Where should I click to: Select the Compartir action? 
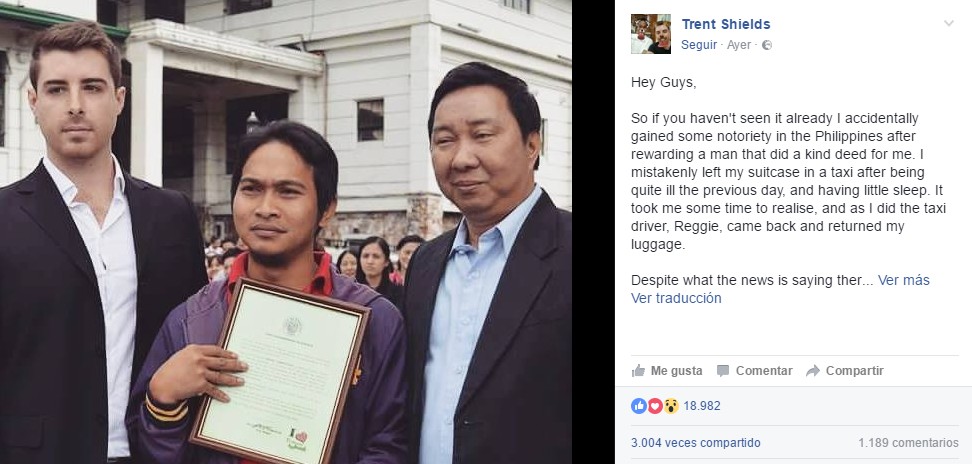[854, 370]
